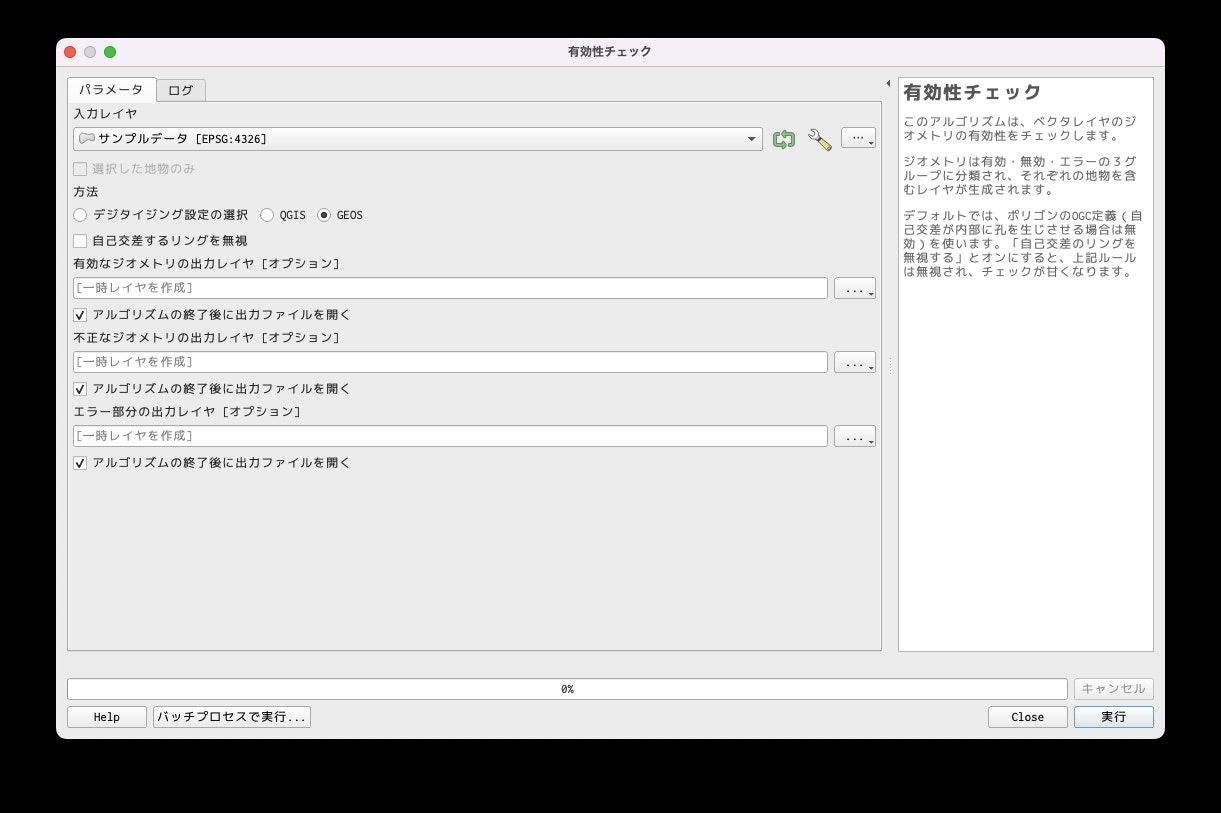Viewport: 1221px width, 813px height.
Task: Click the browse button beside the input layer
Action: 858,139
